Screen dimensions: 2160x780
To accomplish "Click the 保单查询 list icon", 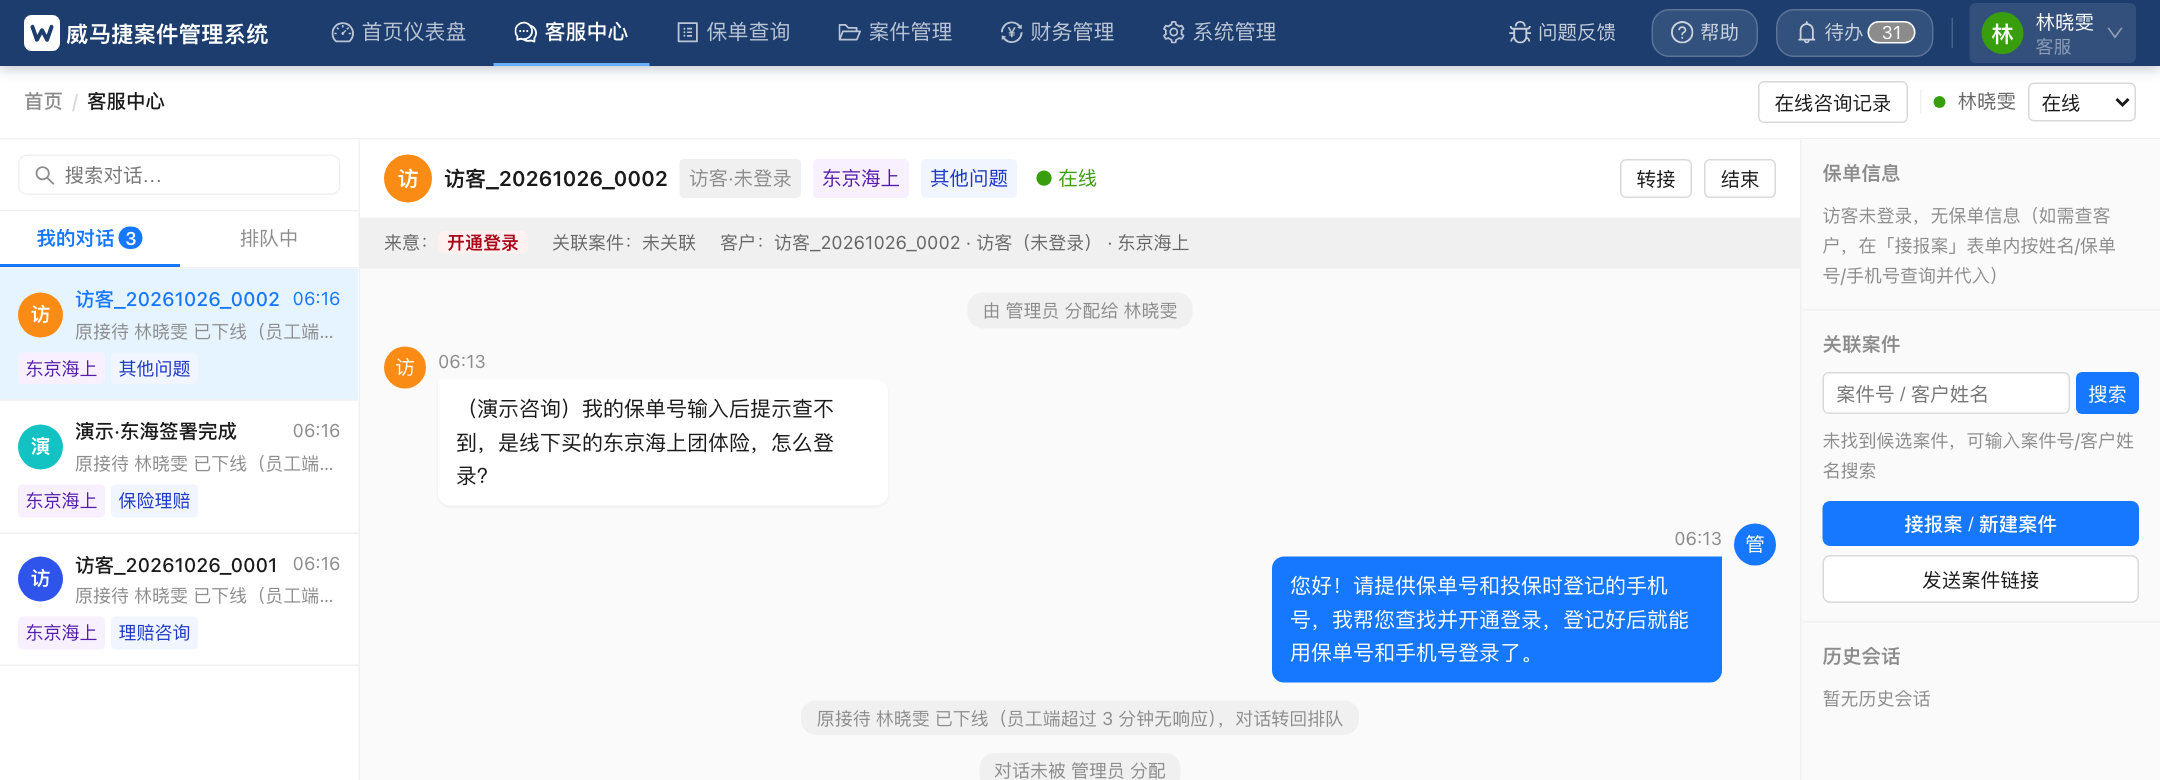I will tap(687, 33).
